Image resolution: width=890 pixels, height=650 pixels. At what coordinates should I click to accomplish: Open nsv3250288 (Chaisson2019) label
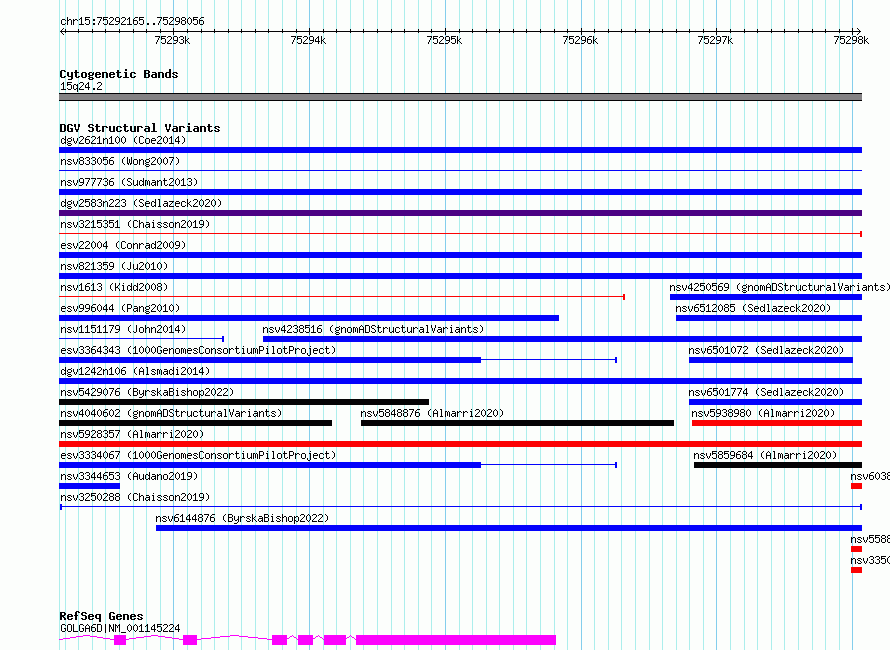[x=135, y=497]
